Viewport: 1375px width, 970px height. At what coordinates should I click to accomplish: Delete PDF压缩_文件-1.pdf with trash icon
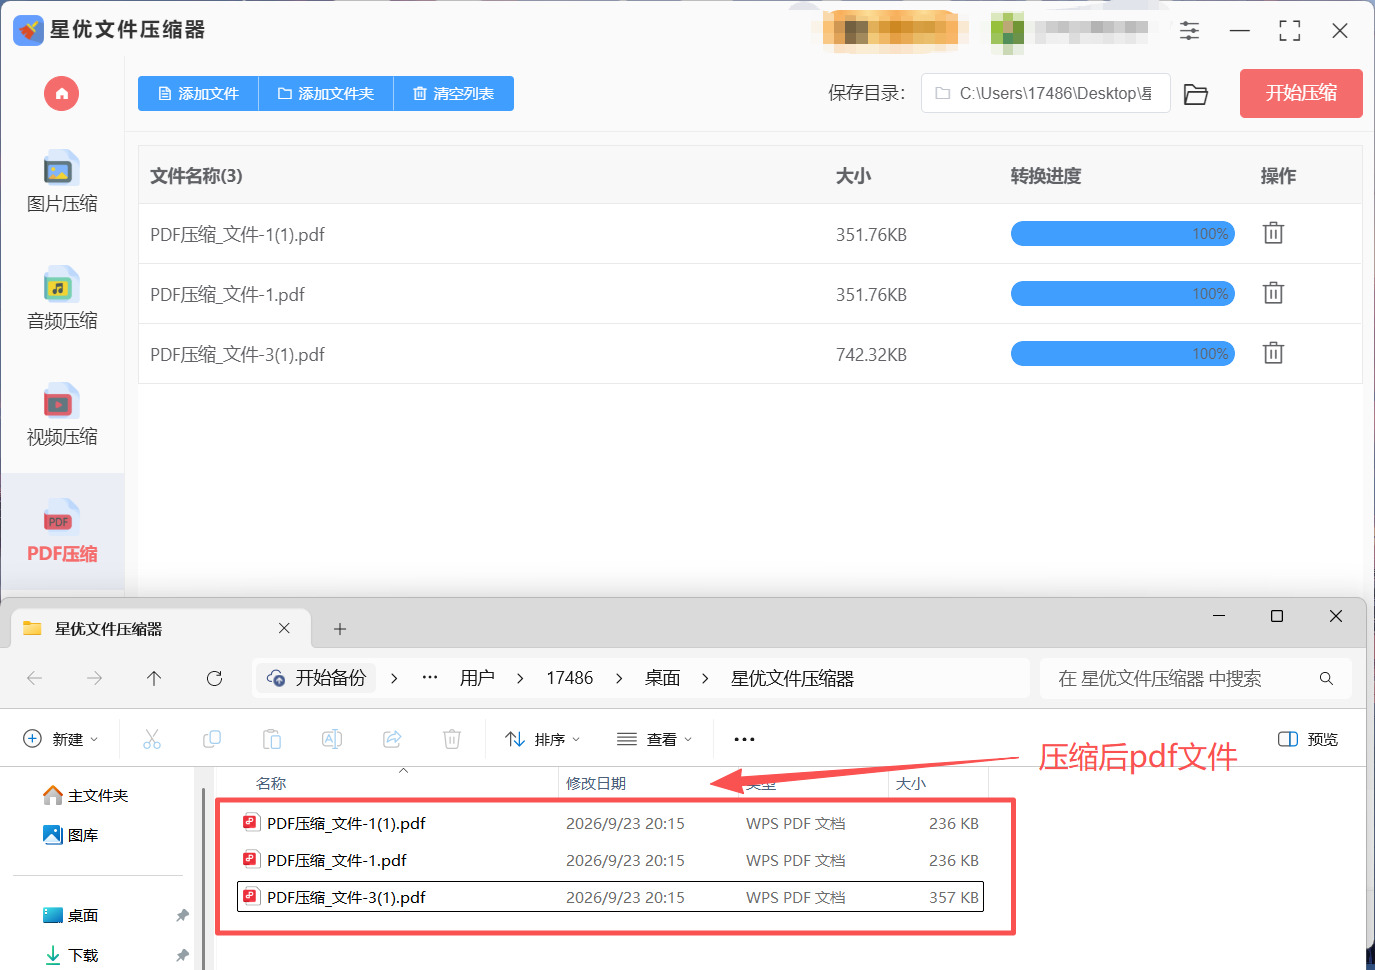pyautogui.click(x=1273, y=293)
